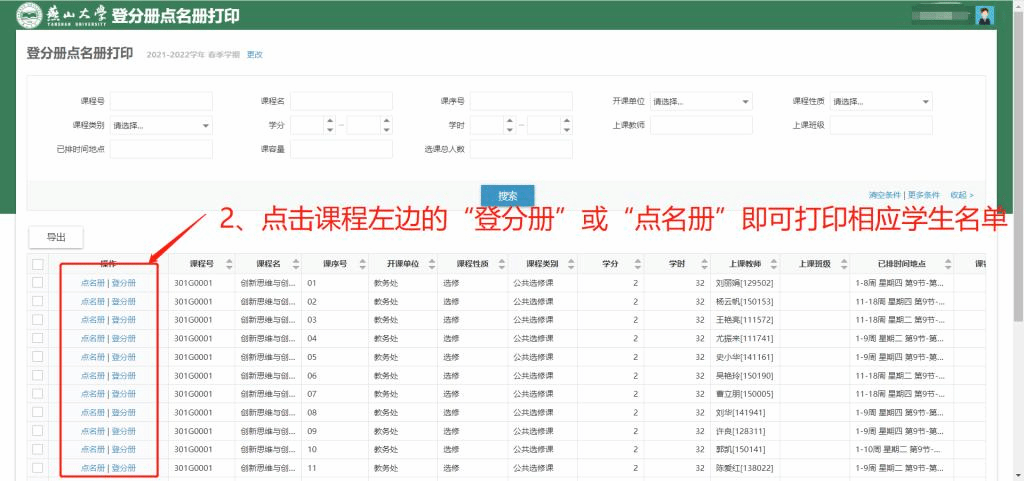Open 登分册 for course sequence 08
This screenshot has width=1024, height=481.
(124, 412)
